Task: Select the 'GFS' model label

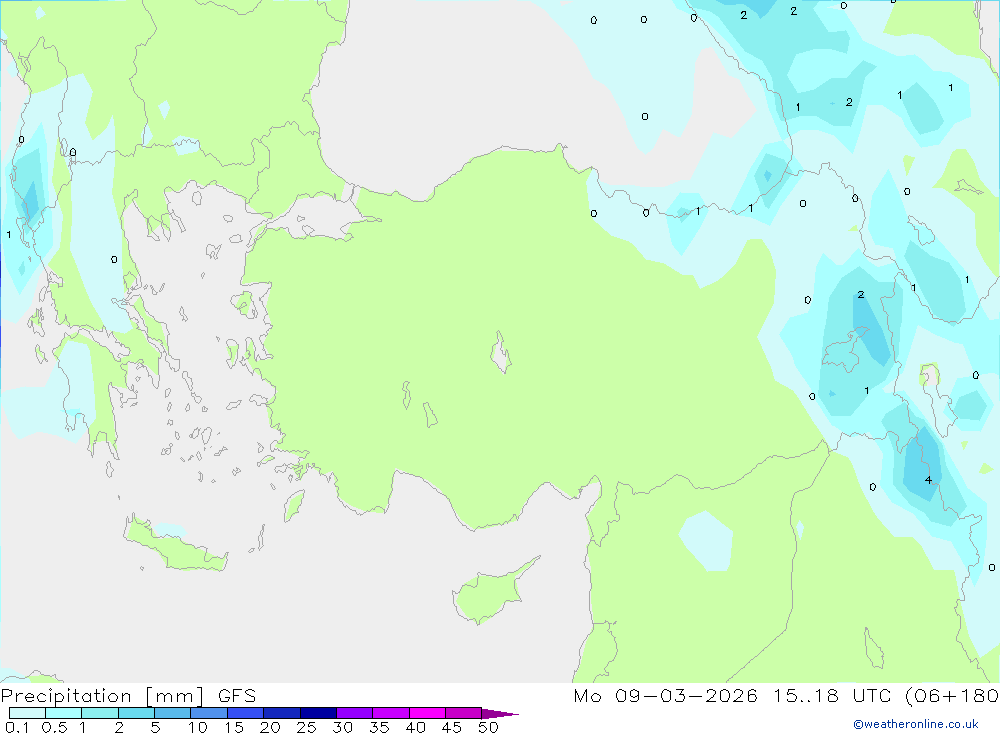Action: point(237,696)
